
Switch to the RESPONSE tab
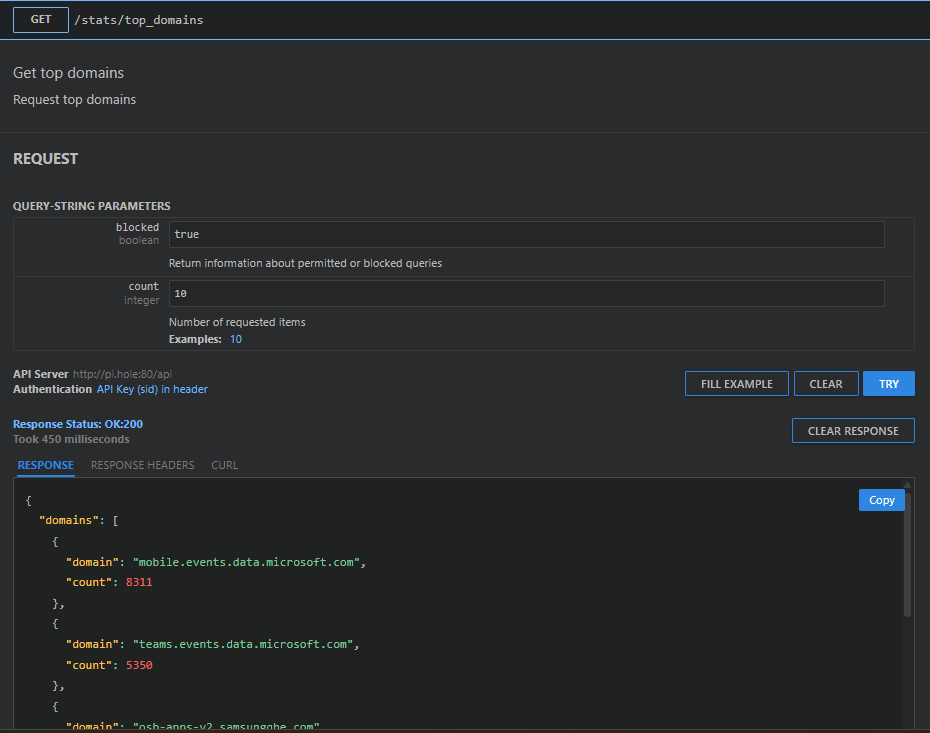pos(46,465)
